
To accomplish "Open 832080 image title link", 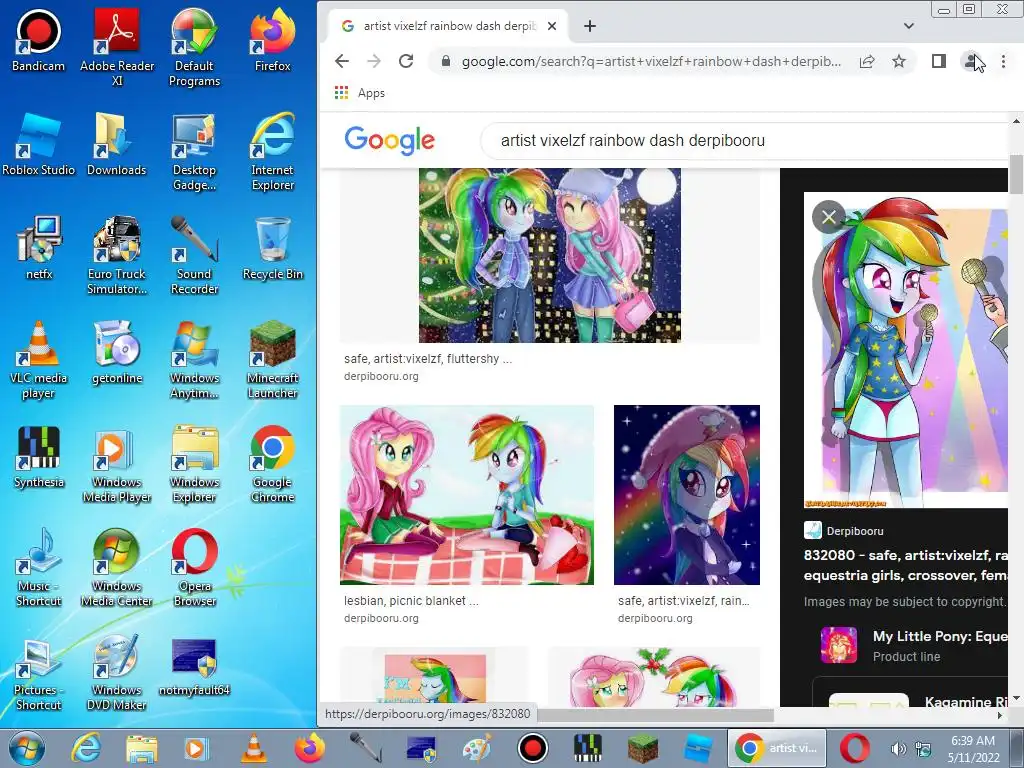I will click(x=906, y=565).
